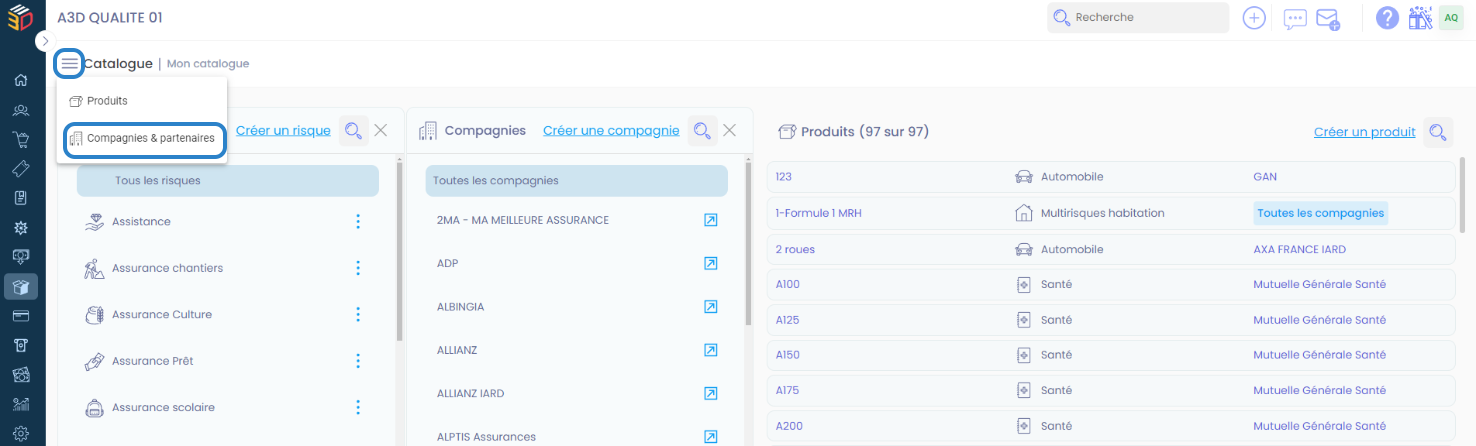The image size is (1476, 446).
Task: Open the catalogue box icon in the sidebar
Action: click(x=21, y=287)
